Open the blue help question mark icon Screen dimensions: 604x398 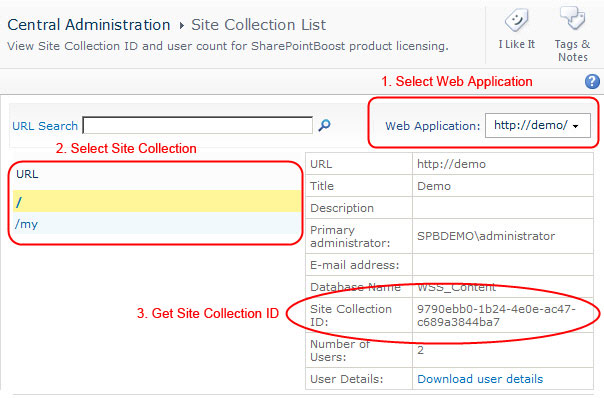pos(592,82)
